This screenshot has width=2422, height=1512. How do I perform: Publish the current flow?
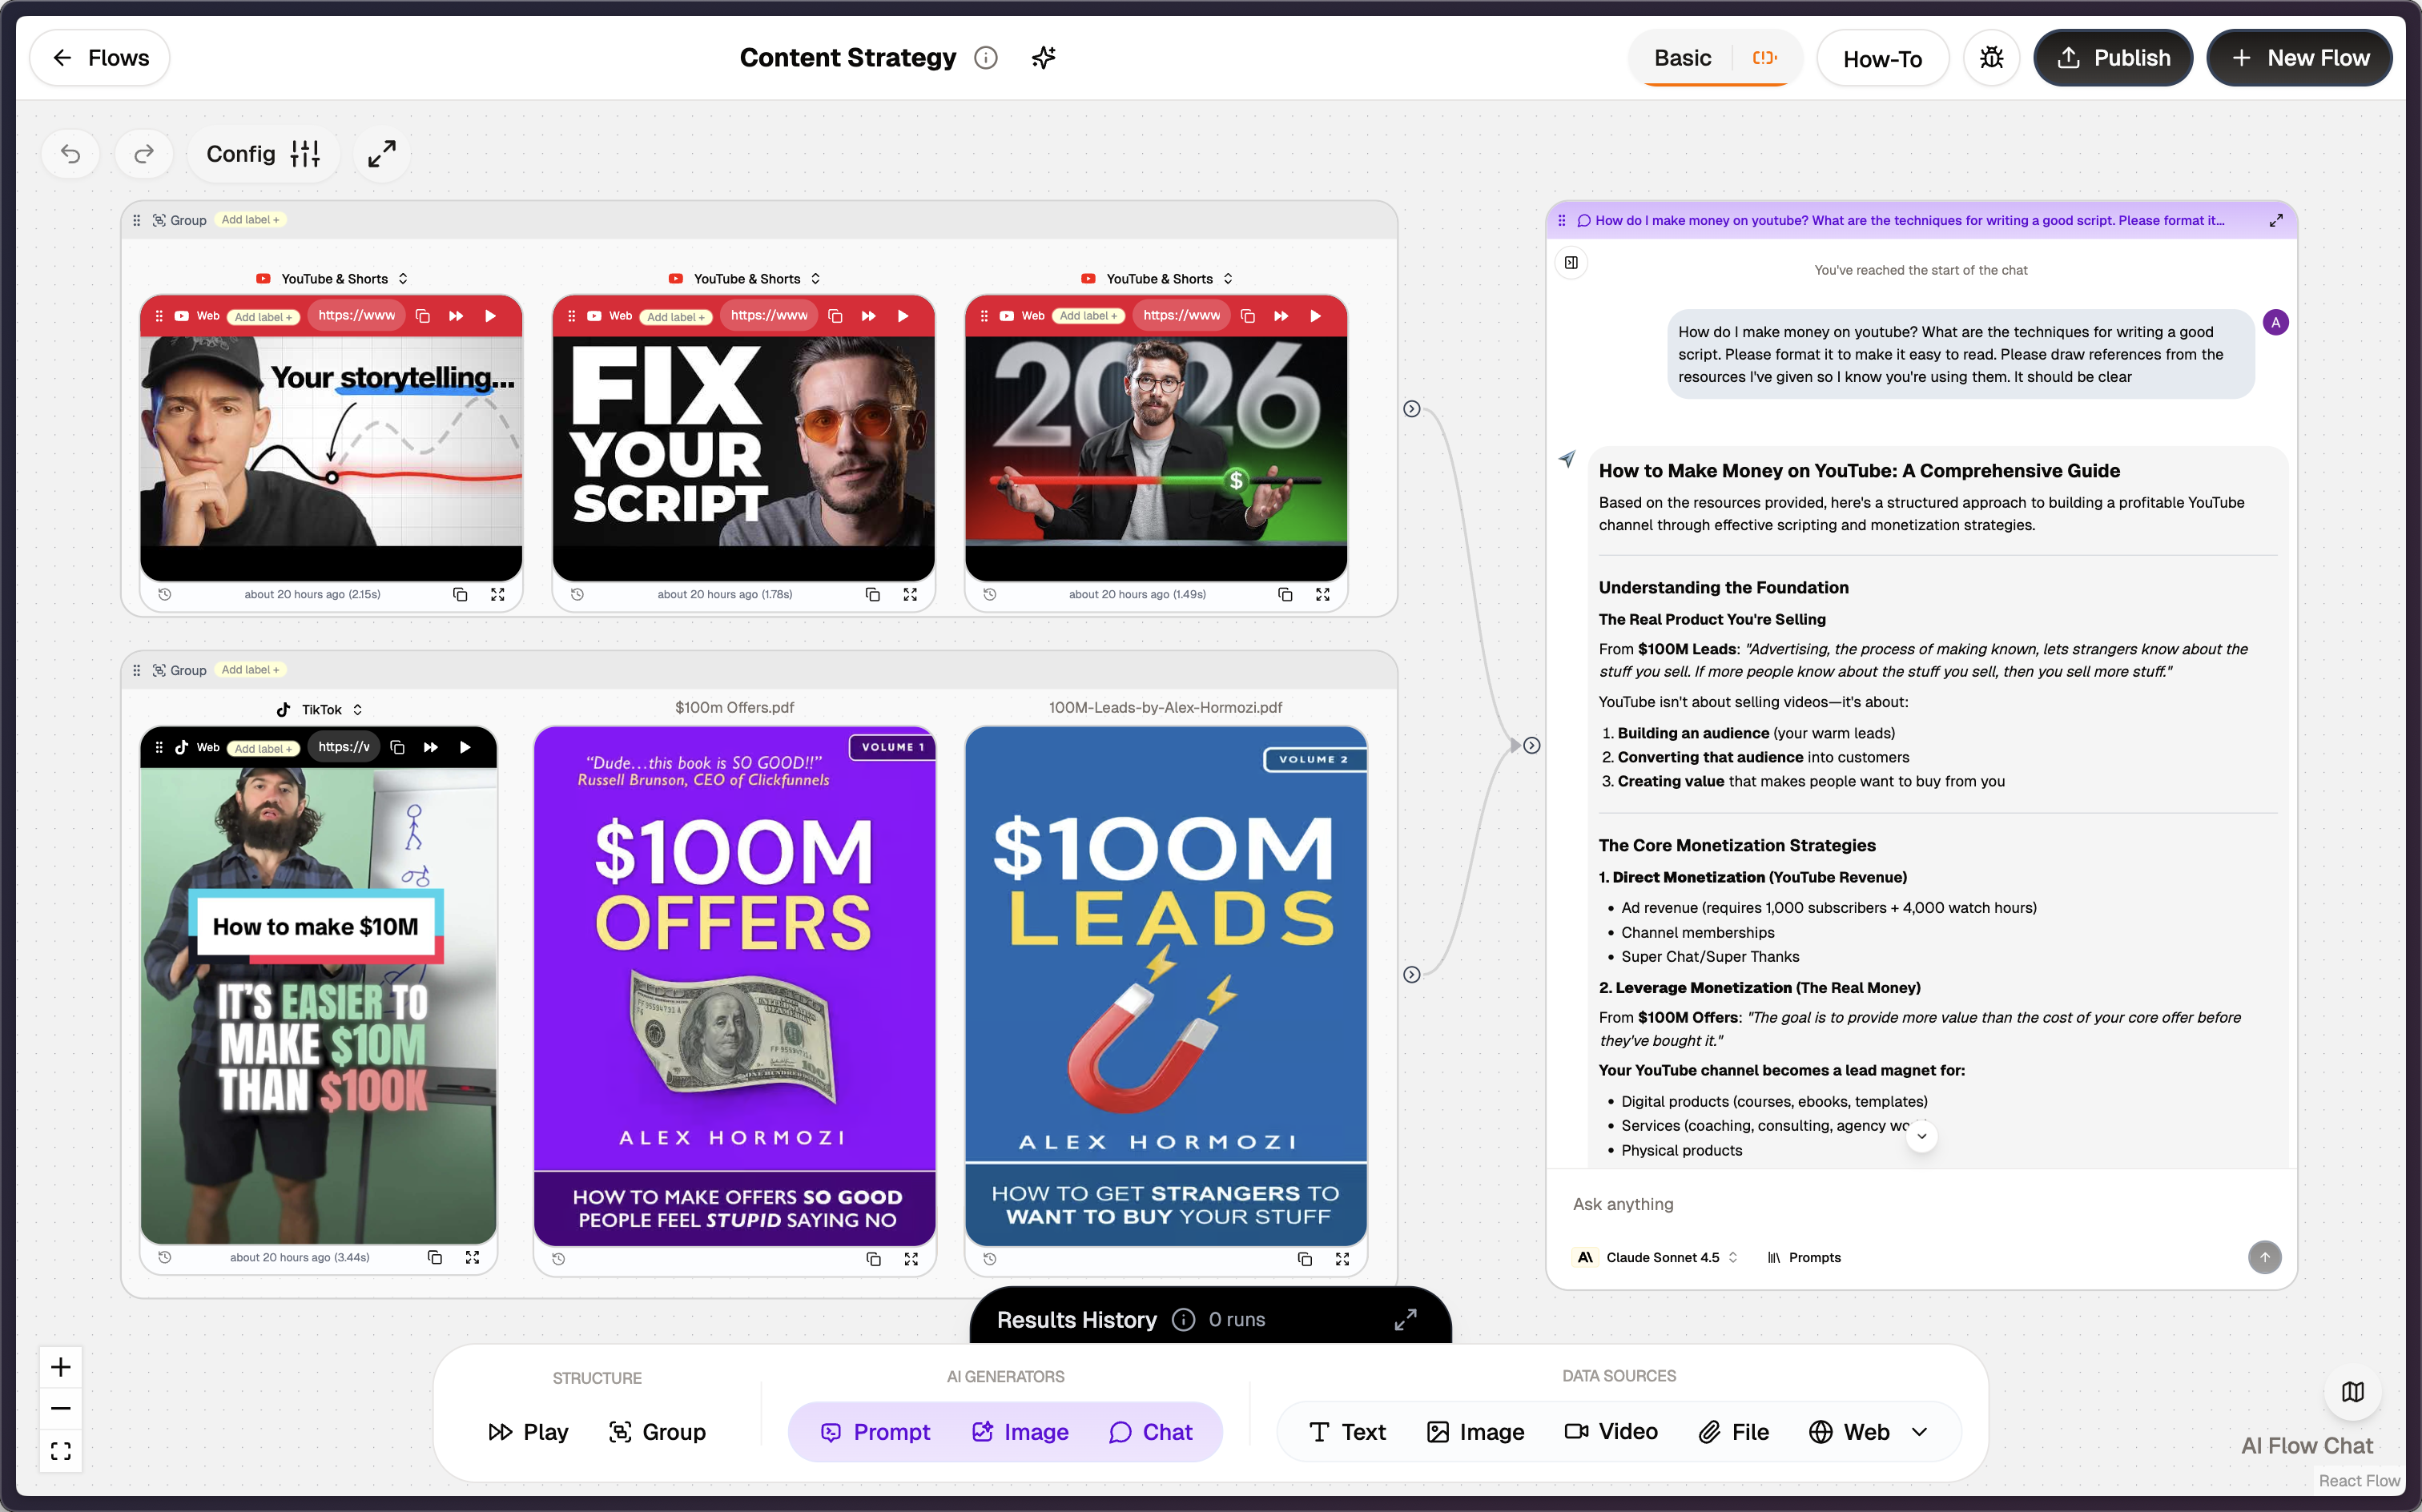pos(2112,57)
